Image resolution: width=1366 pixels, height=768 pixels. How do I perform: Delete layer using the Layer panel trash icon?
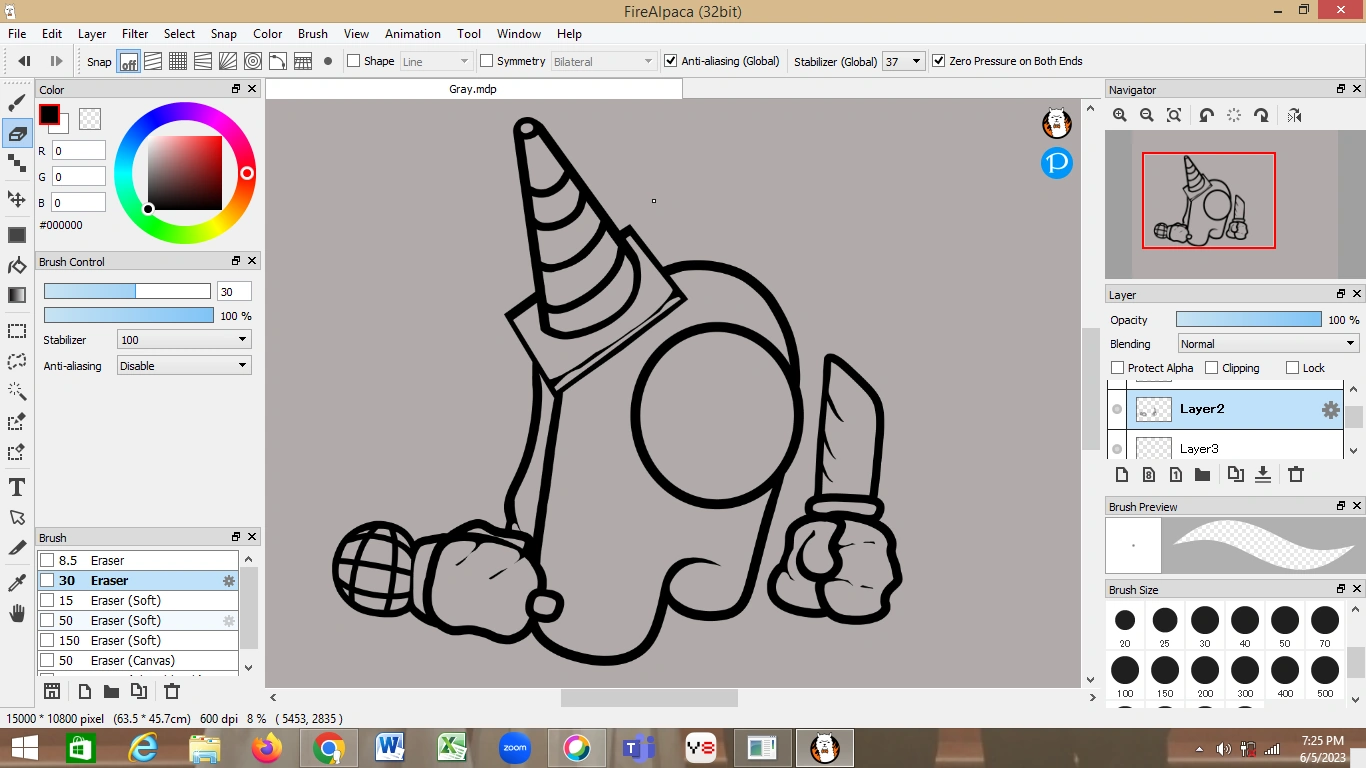point(1296,475)
